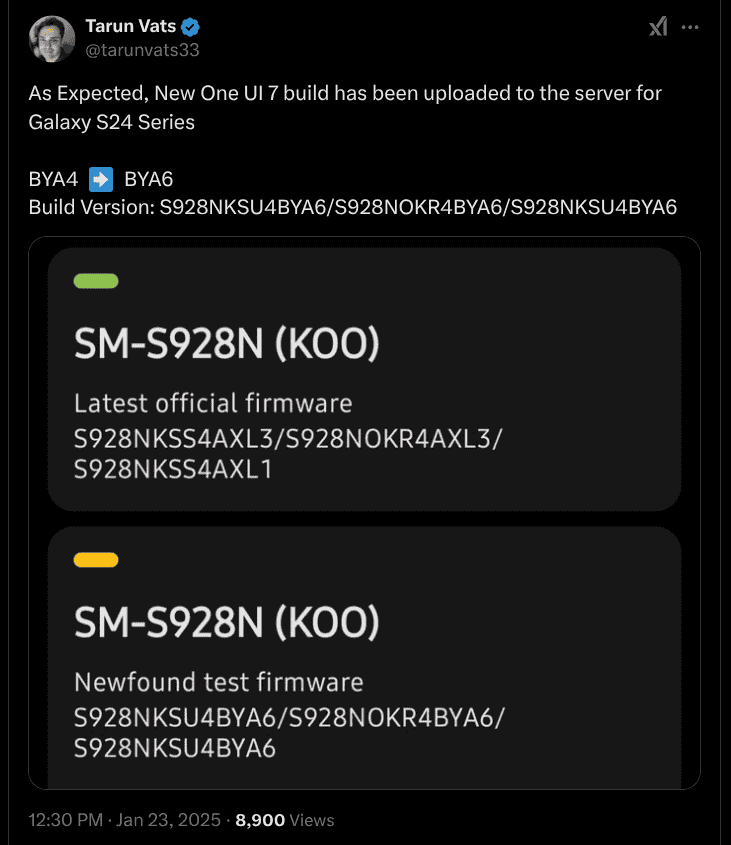Click the Newfound test firmware label
This screenshot has width=731, height=845.
[218, 682]
